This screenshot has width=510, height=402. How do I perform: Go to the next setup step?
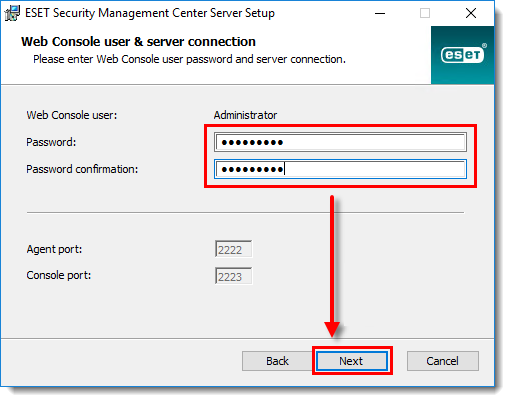[x=352, y=361]
